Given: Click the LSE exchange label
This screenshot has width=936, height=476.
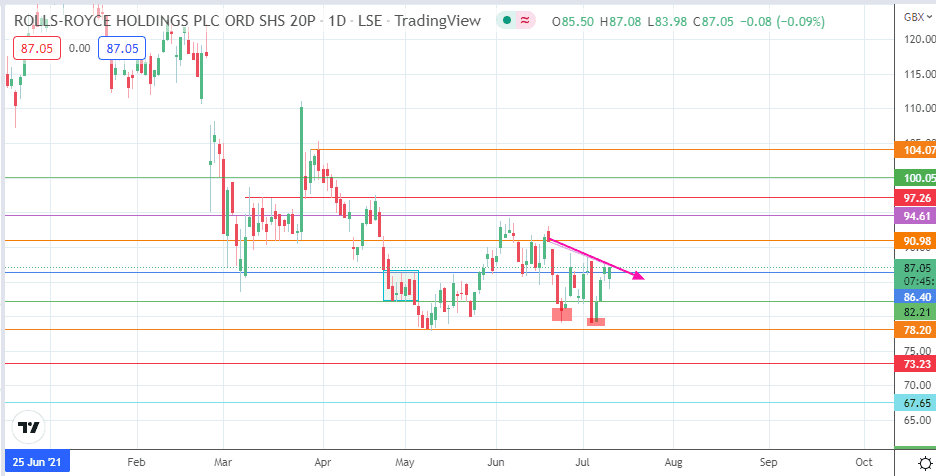Looking at the screenshot, I should pos(370,21).
